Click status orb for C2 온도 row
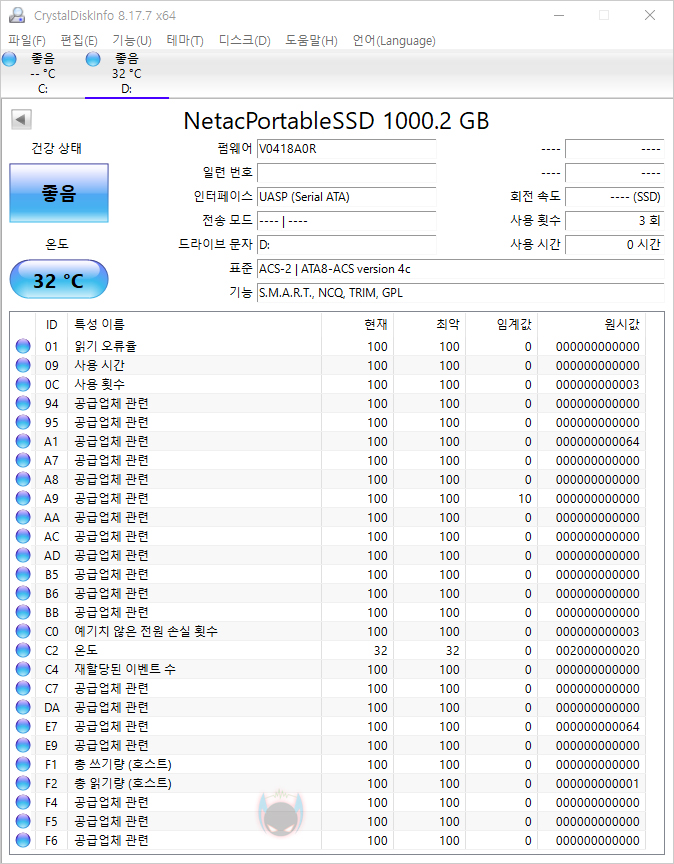 point(23,651)
